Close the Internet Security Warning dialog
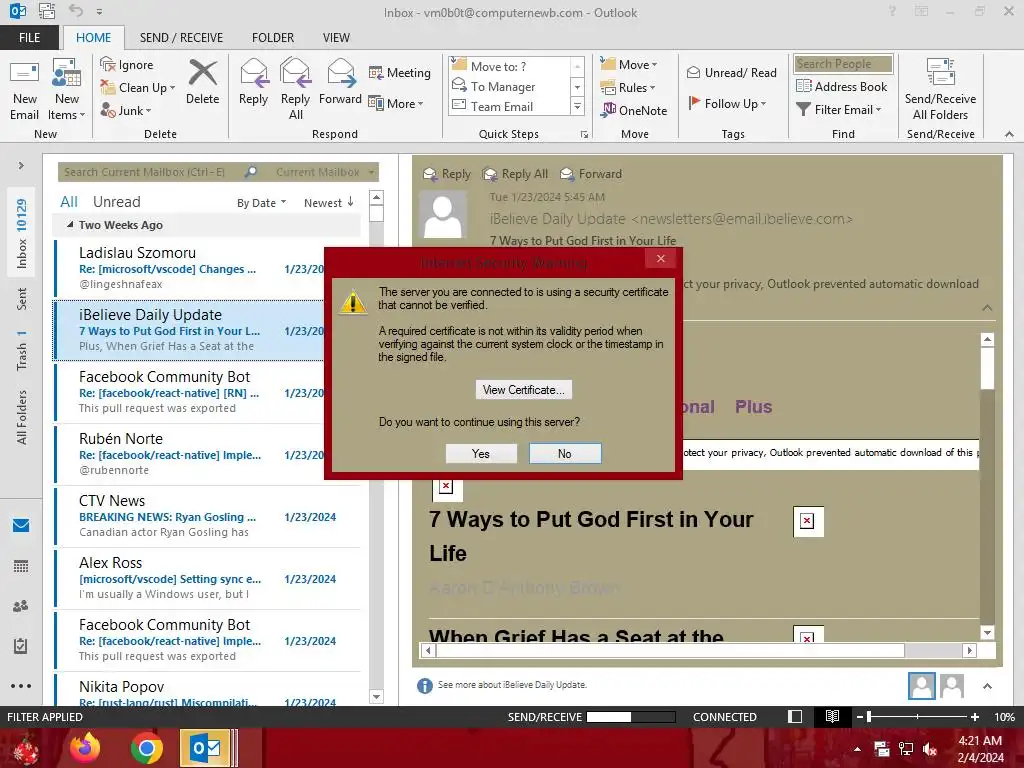1024x768 pixels. point(661,259)
